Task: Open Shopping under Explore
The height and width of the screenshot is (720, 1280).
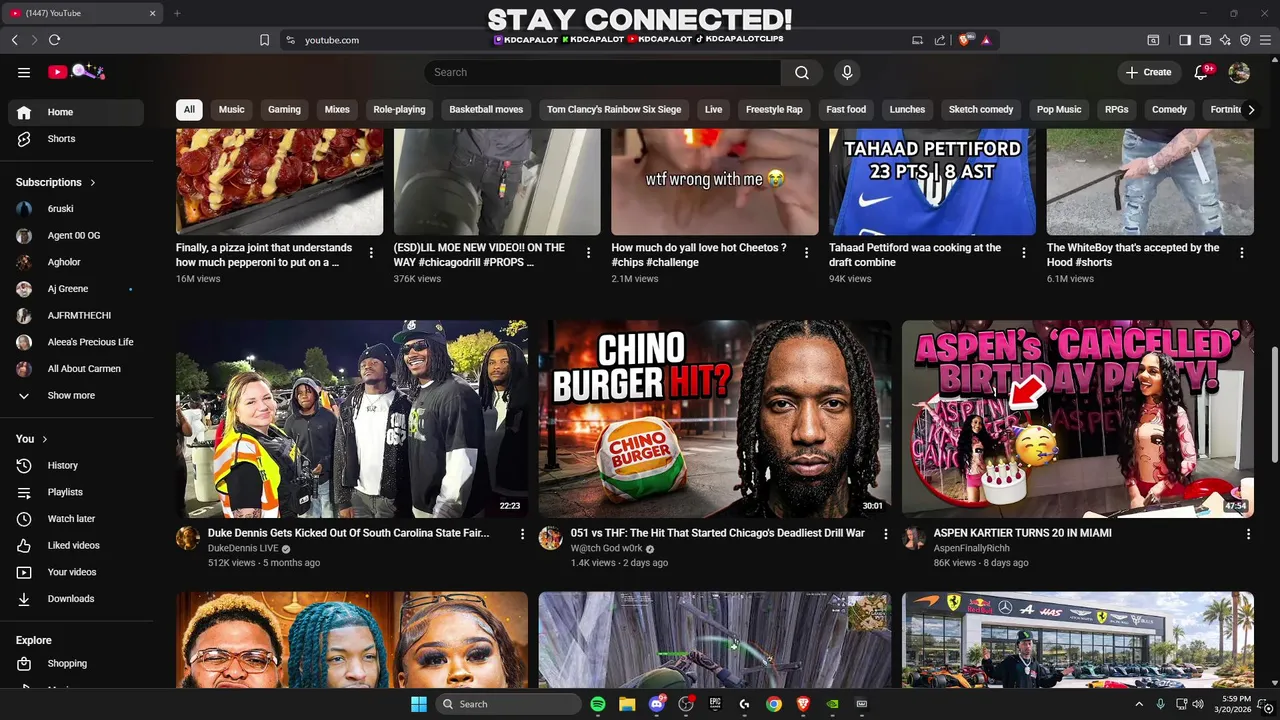Action: (x=76, y=664)
